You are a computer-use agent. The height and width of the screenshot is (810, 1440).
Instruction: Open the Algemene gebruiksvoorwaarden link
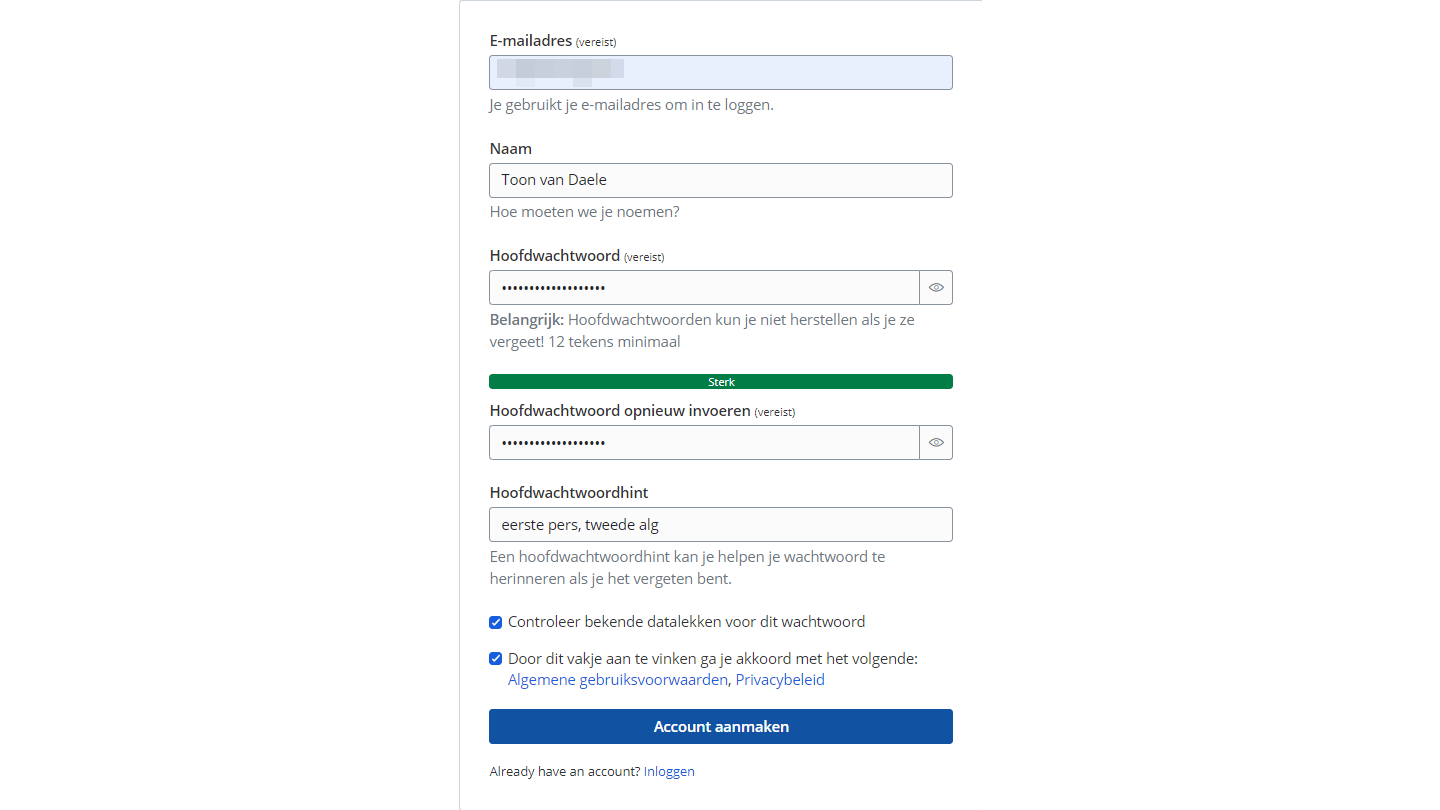[x=617, y=680]
